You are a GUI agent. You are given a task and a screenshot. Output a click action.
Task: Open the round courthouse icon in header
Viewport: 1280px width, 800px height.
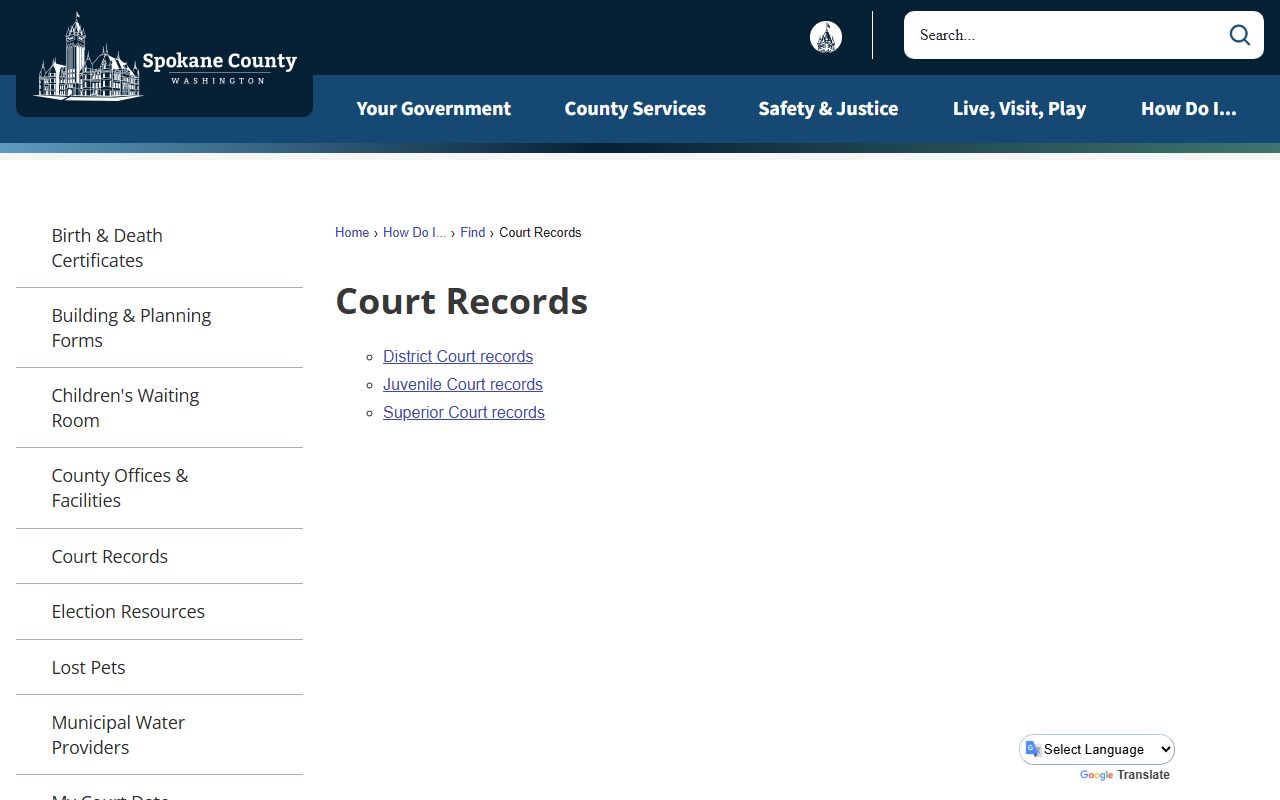[x=826, y=37]
